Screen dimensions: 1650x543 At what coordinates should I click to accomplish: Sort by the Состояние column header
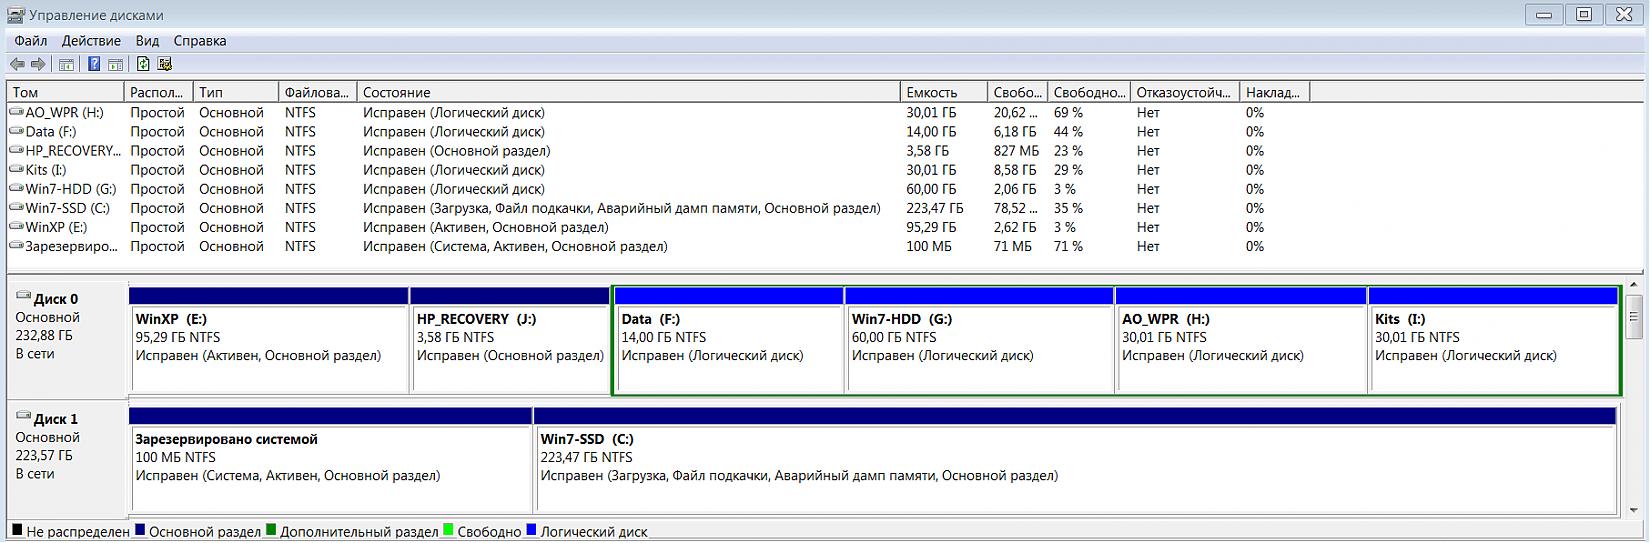pos(628,92)
